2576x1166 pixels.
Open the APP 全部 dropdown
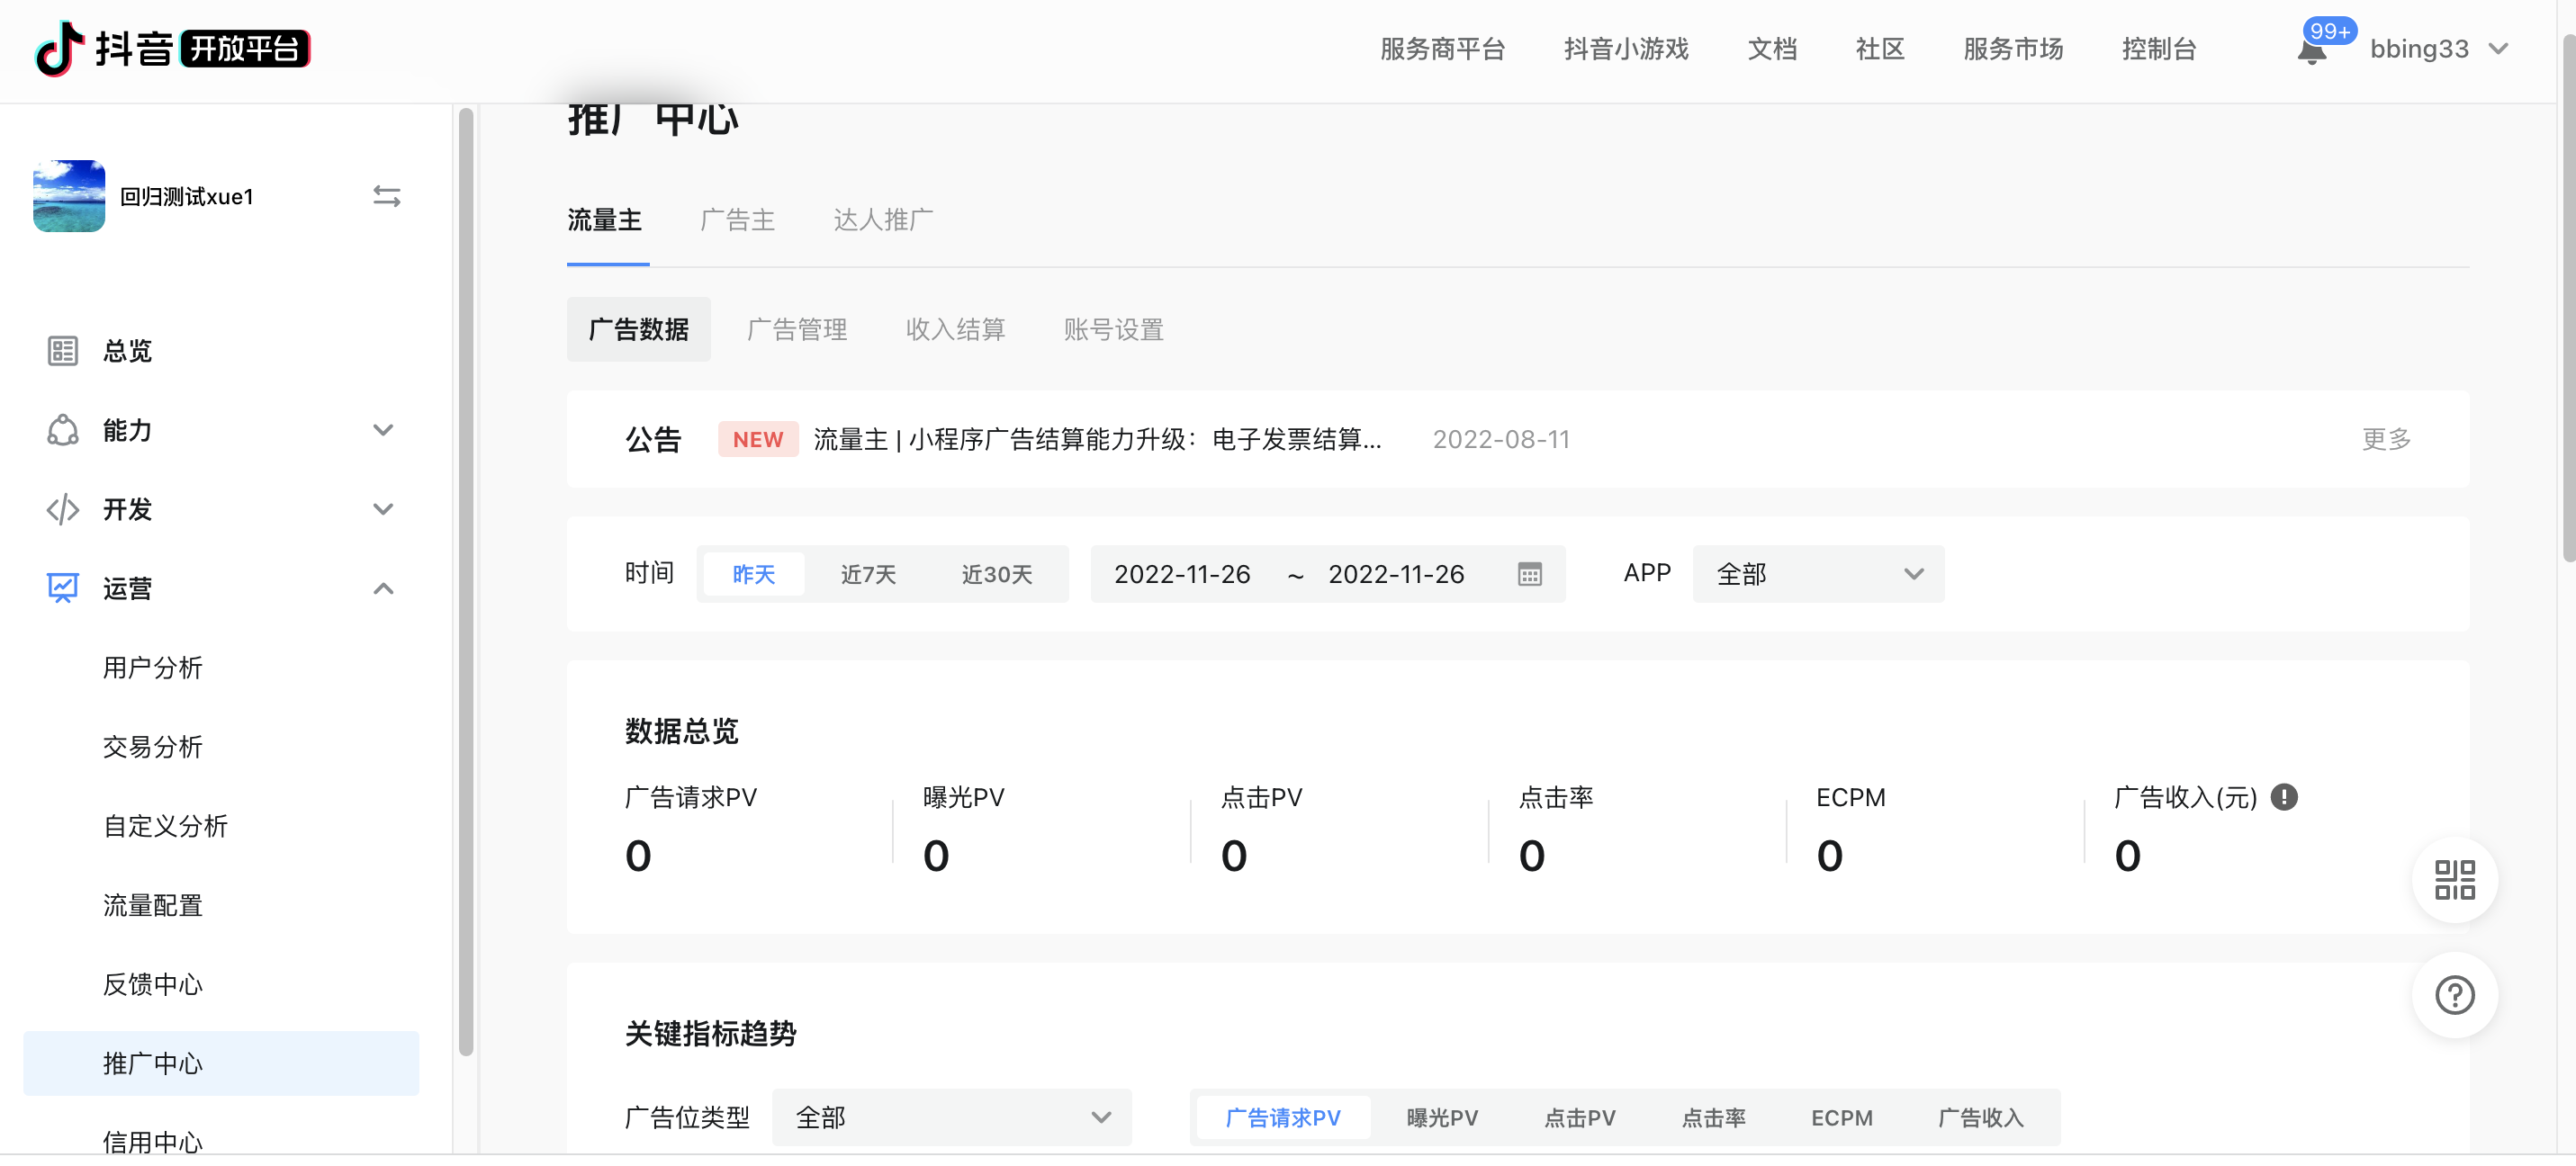pyautogui.click(x=1818, y=574)
